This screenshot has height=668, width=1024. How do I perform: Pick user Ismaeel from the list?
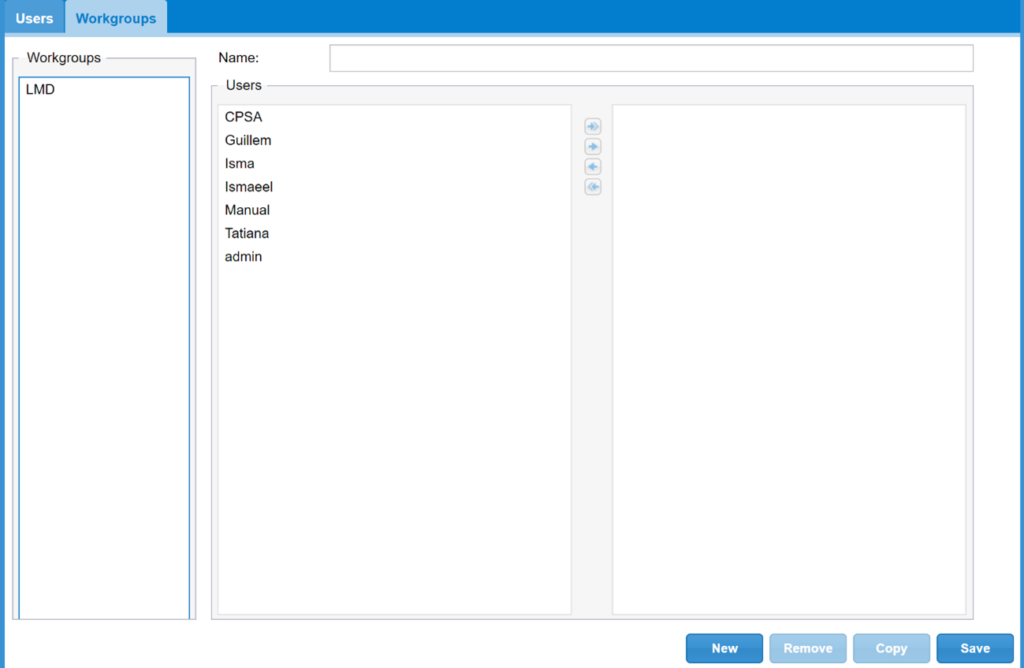click(x=394, y=187)
